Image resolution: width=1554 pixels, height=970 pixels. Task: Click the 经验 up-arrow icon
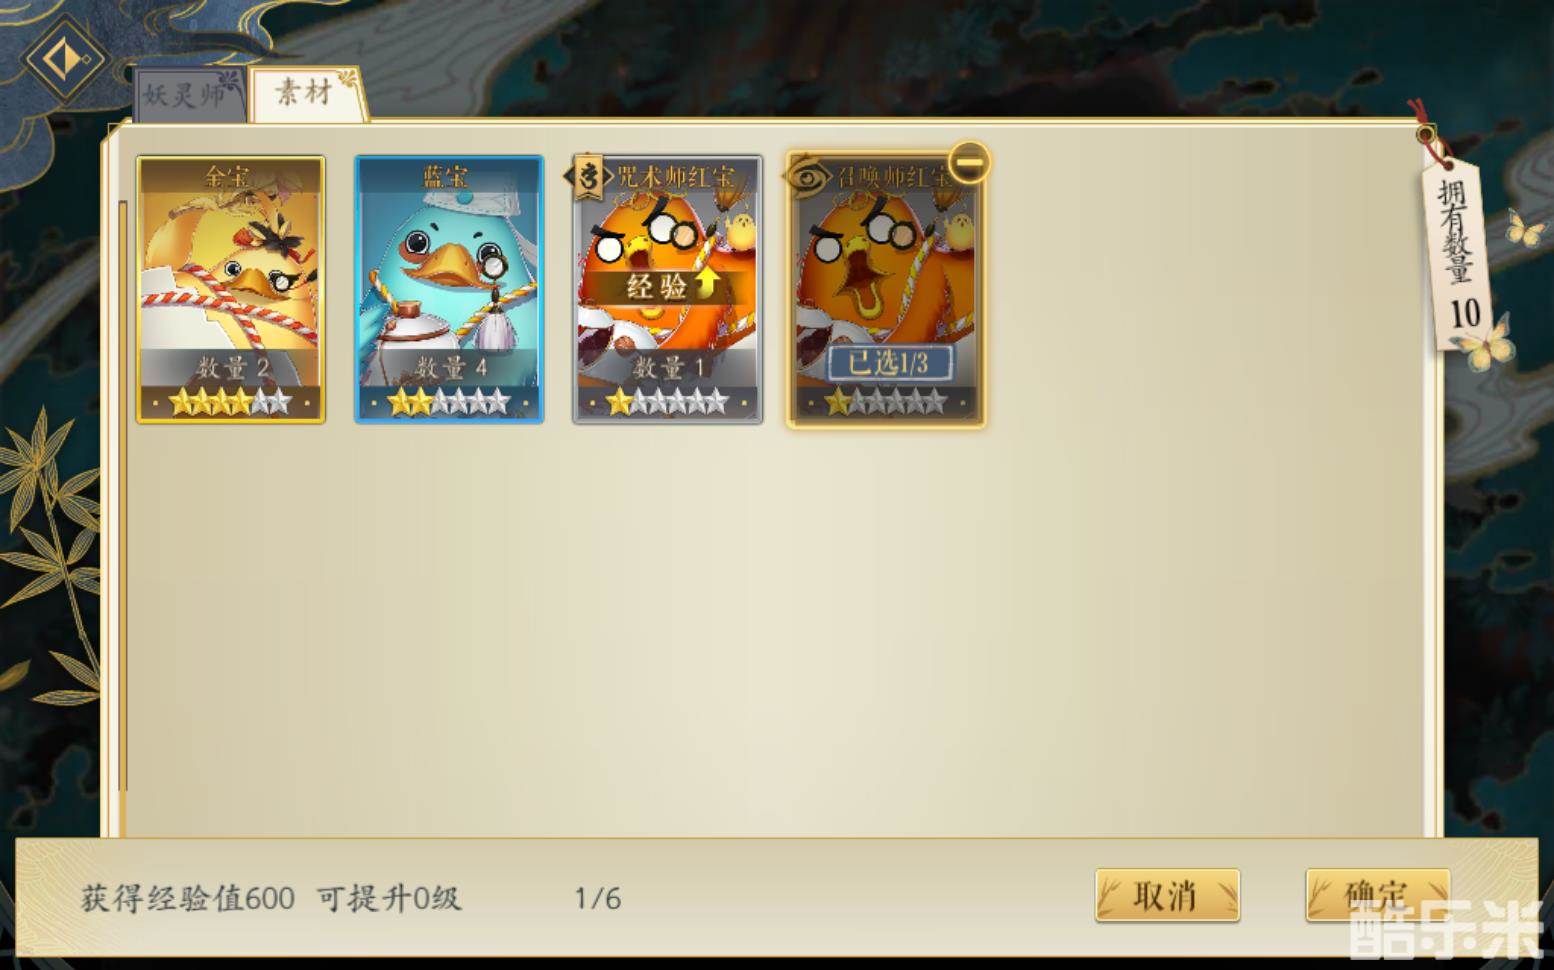tap(706, 284)
